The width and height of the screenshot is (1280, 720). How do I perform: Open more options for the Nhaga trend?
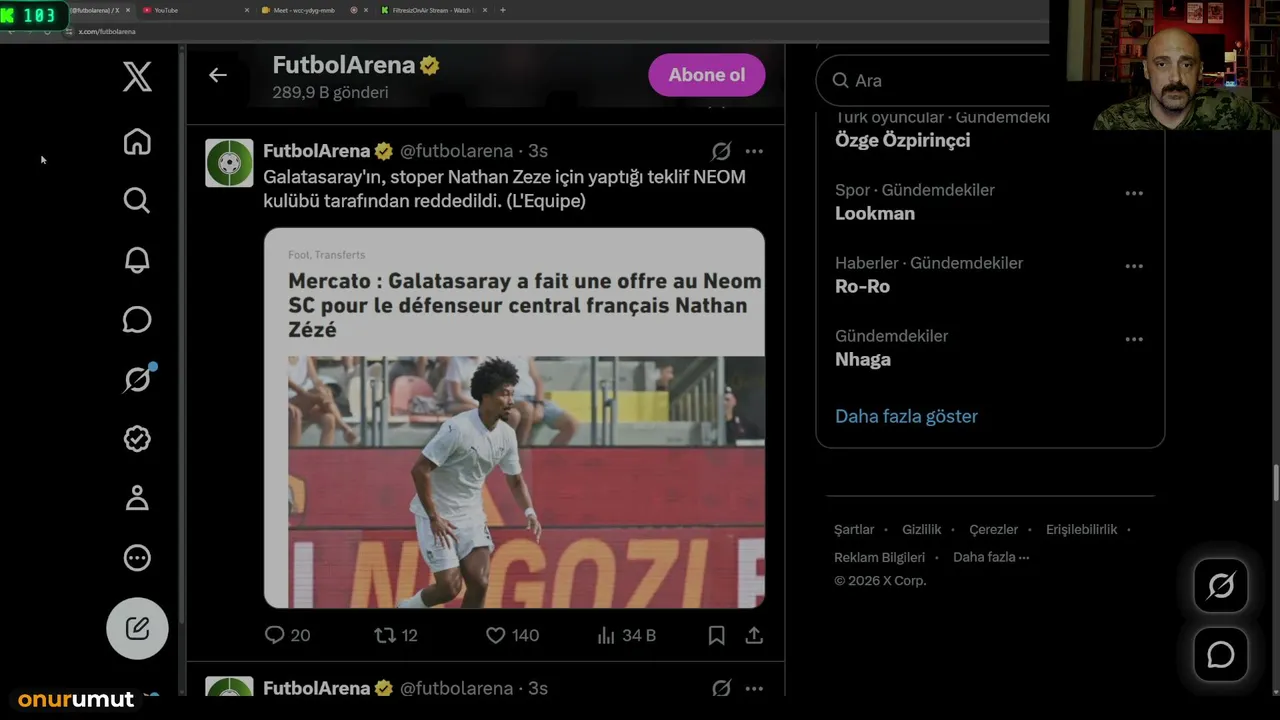click(x=1134, y=339)
